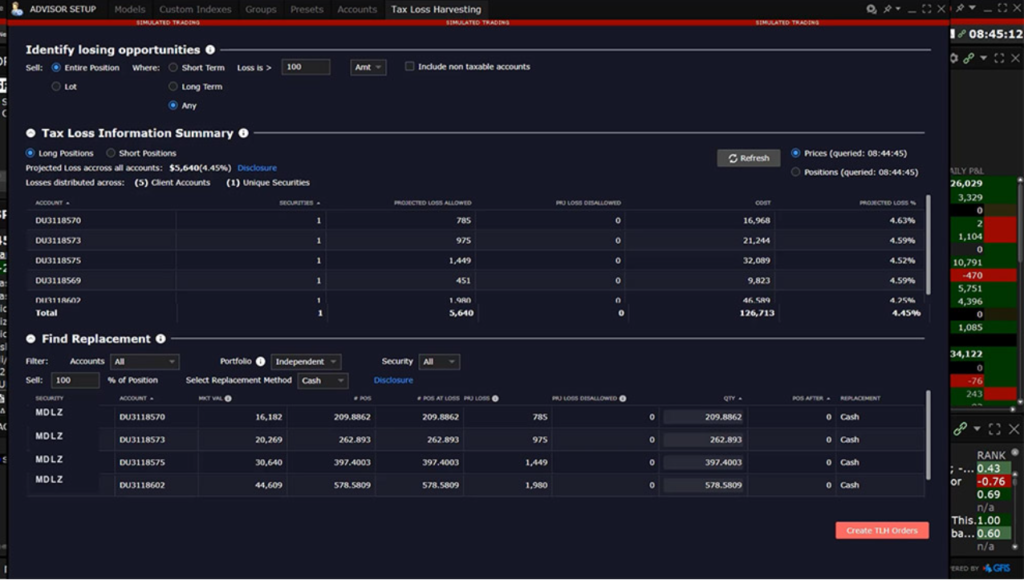Click info icon beside Find Replacement heading
Image resolution: width=1024 pixels, height=580 pixels.
tap(161, 339)
